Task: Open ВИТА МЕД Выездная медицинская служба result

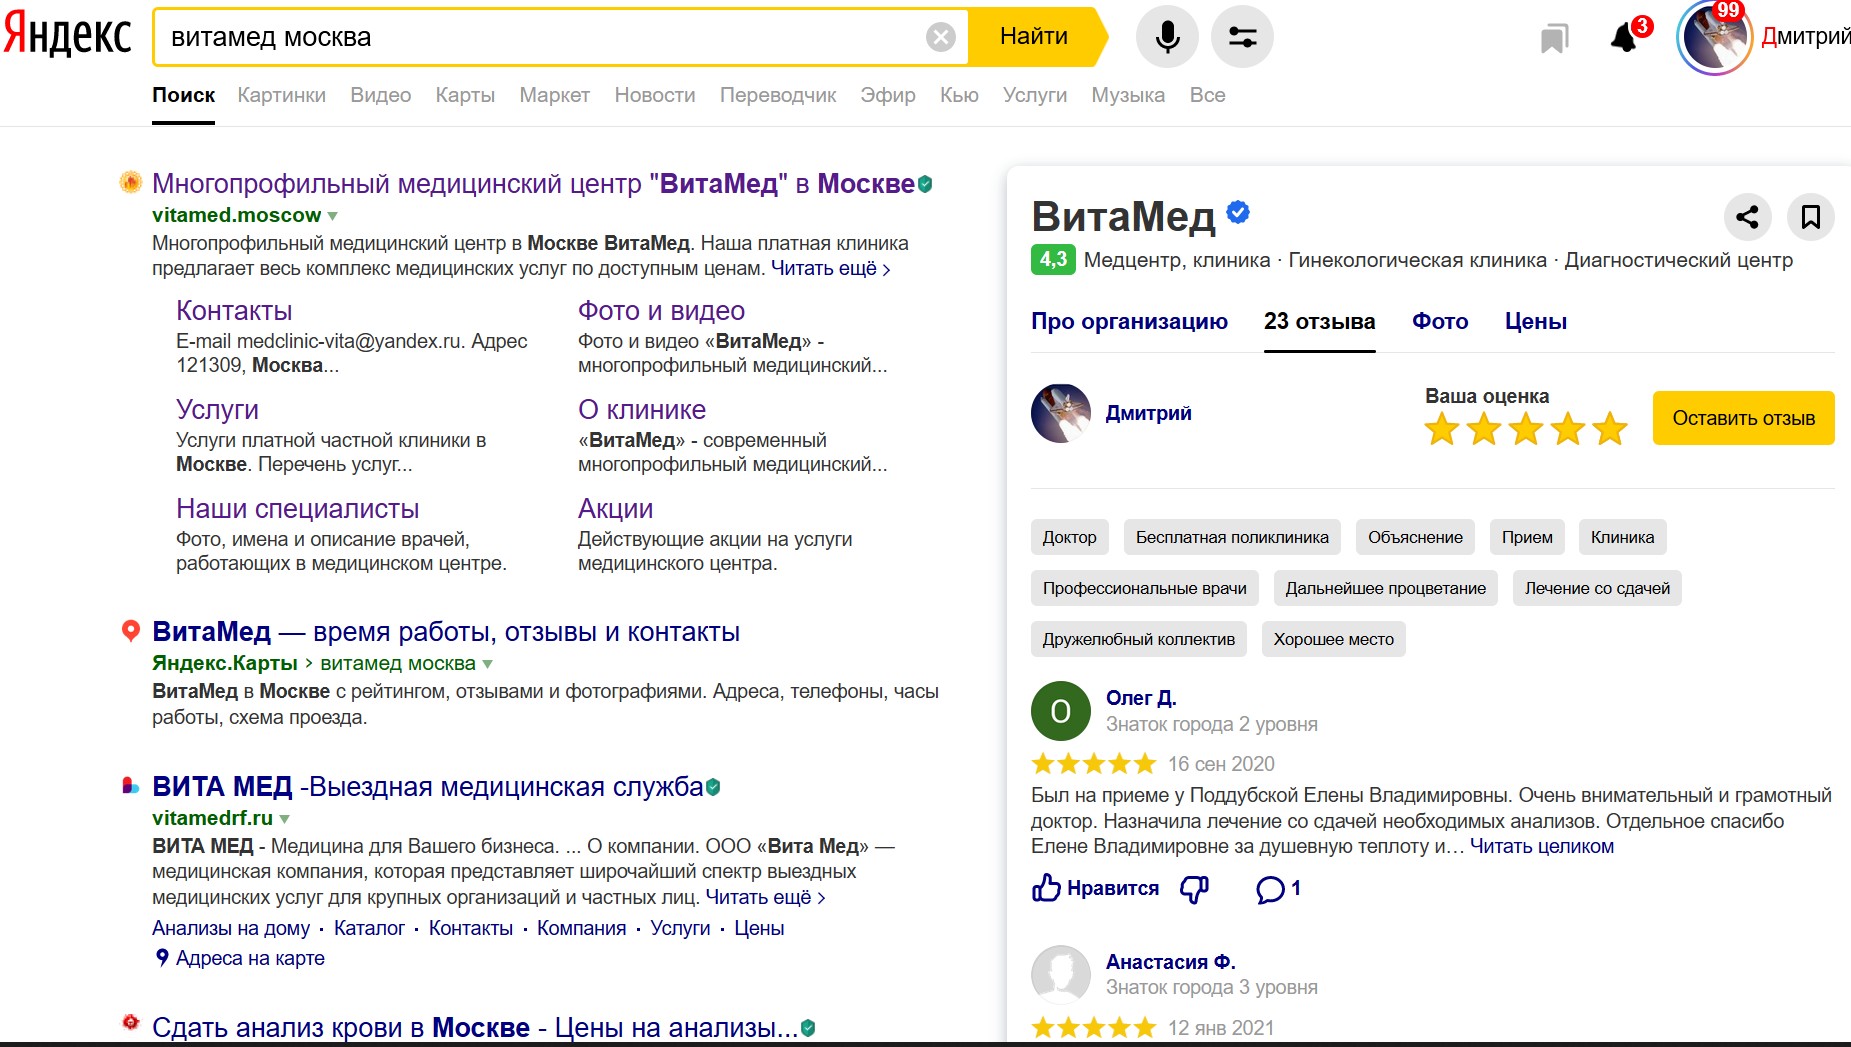Action: [x=428, y=787]
